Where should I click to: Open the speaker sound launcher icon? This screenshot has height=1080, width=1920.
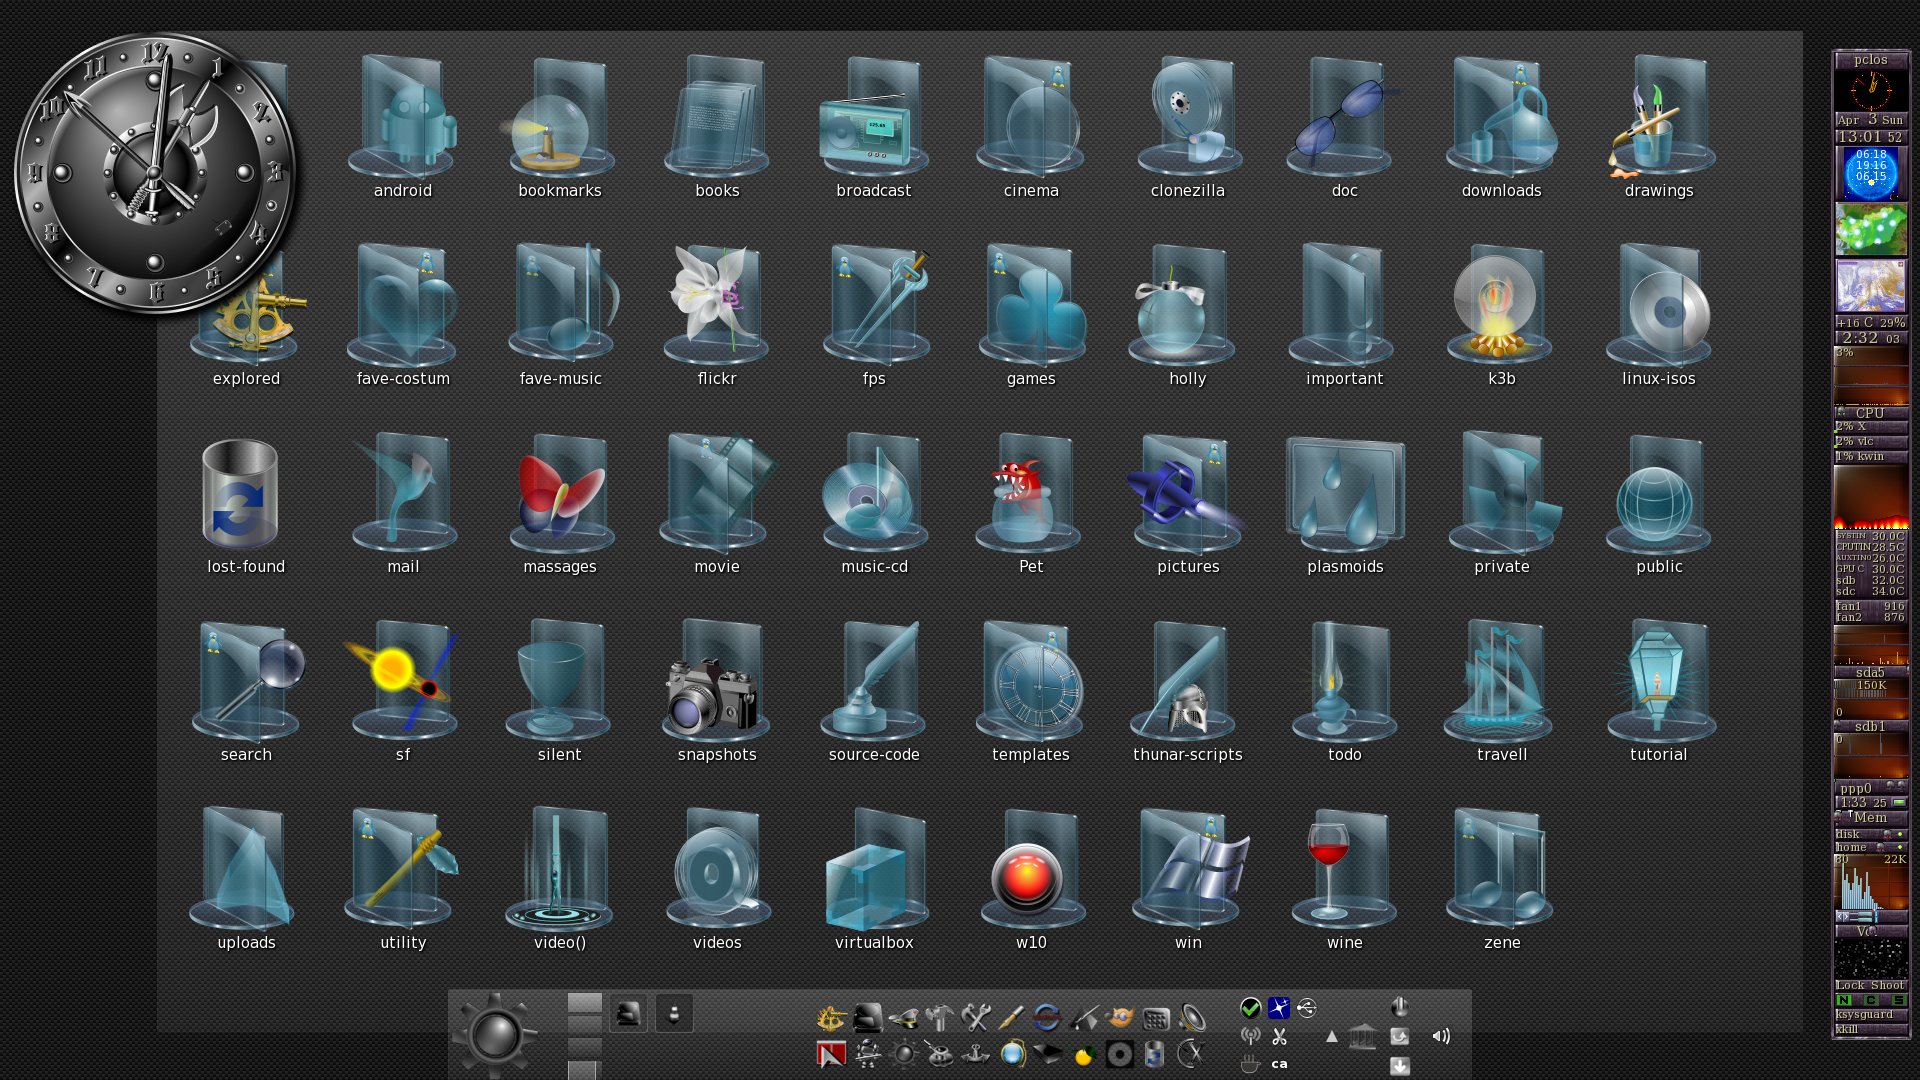tap(1192, 1018)
